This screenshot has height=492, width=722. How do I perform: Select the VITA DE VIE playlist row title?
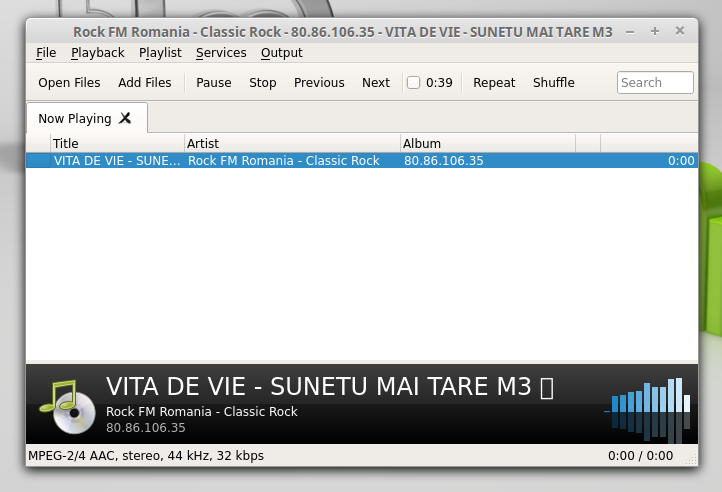(117, 161)
